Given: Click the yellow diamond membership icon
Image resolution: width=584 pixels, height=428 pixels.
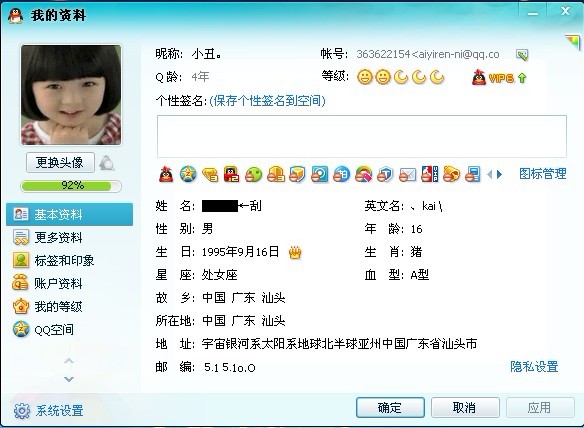Looking at the screenshot, I should click(x=210, y=174).
